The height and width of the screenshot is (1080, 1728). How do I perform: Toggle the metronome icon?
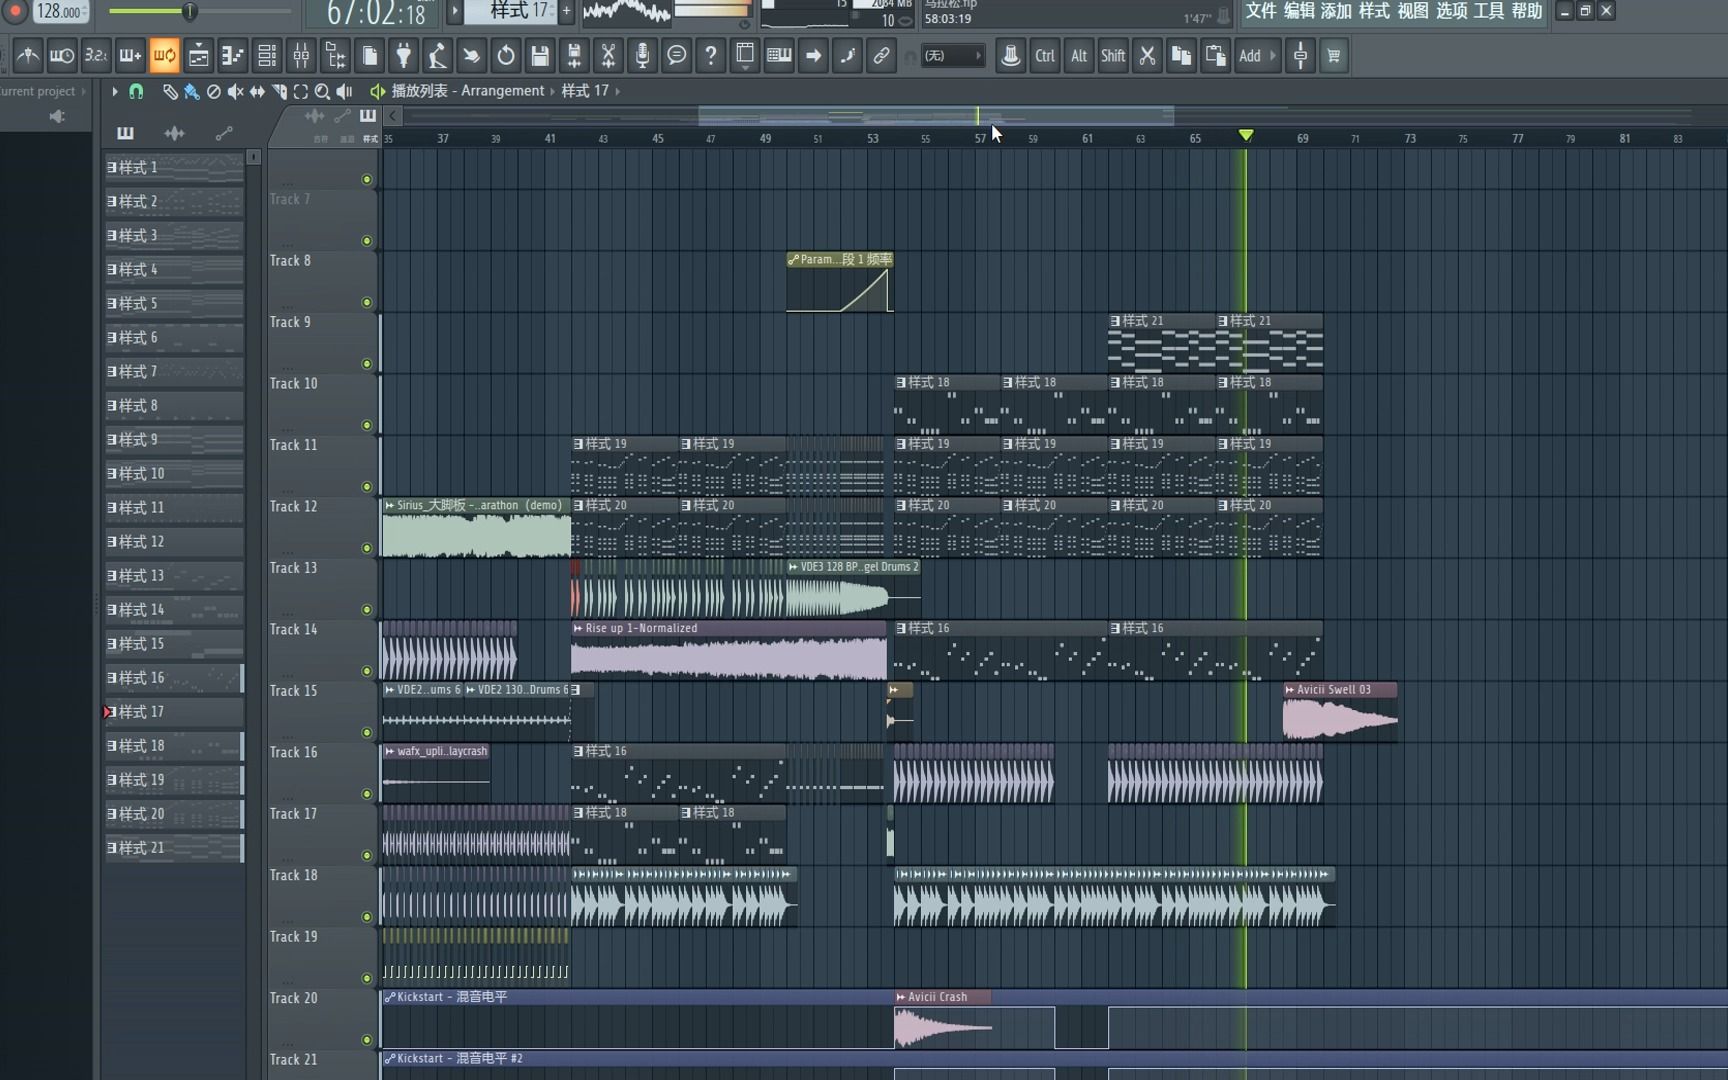click(x=28, y=56)
